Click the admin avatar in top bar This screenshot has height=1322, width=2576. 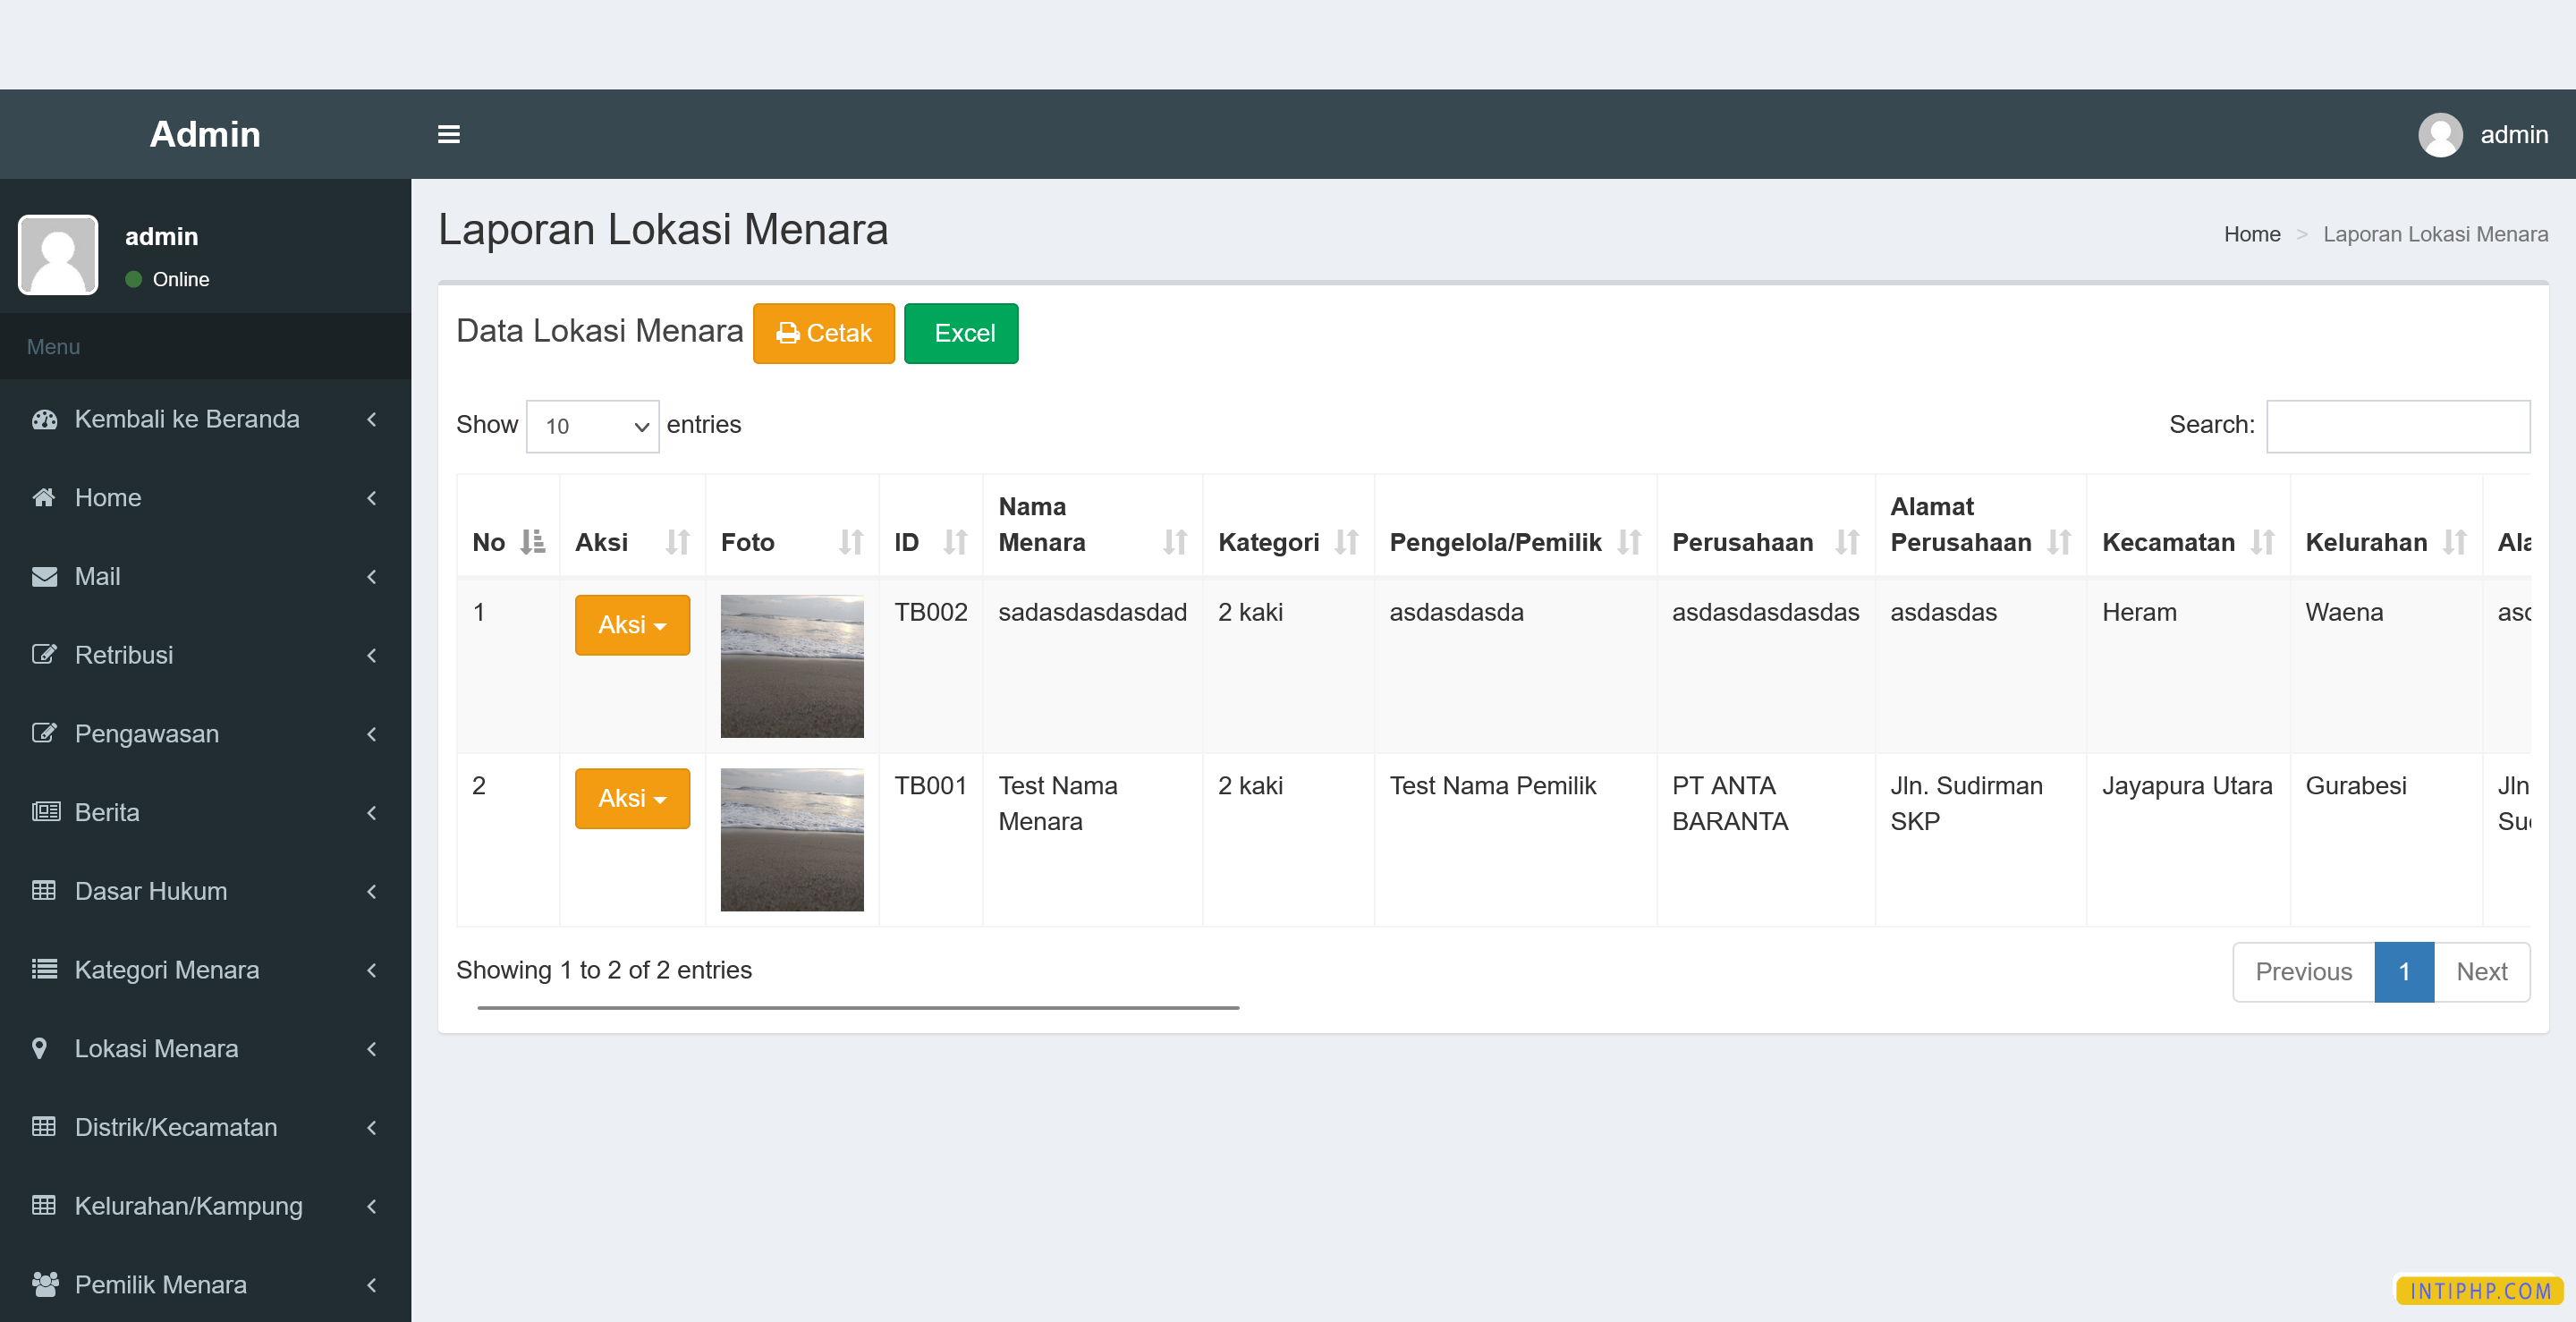click(2440, 134)
